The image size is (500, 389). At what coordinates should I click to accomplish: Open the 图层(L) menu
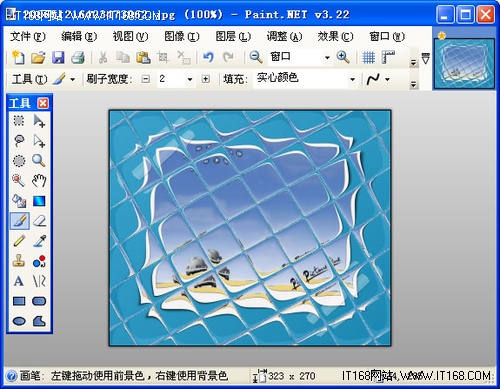pyautogui.click(x=233, y=36)
